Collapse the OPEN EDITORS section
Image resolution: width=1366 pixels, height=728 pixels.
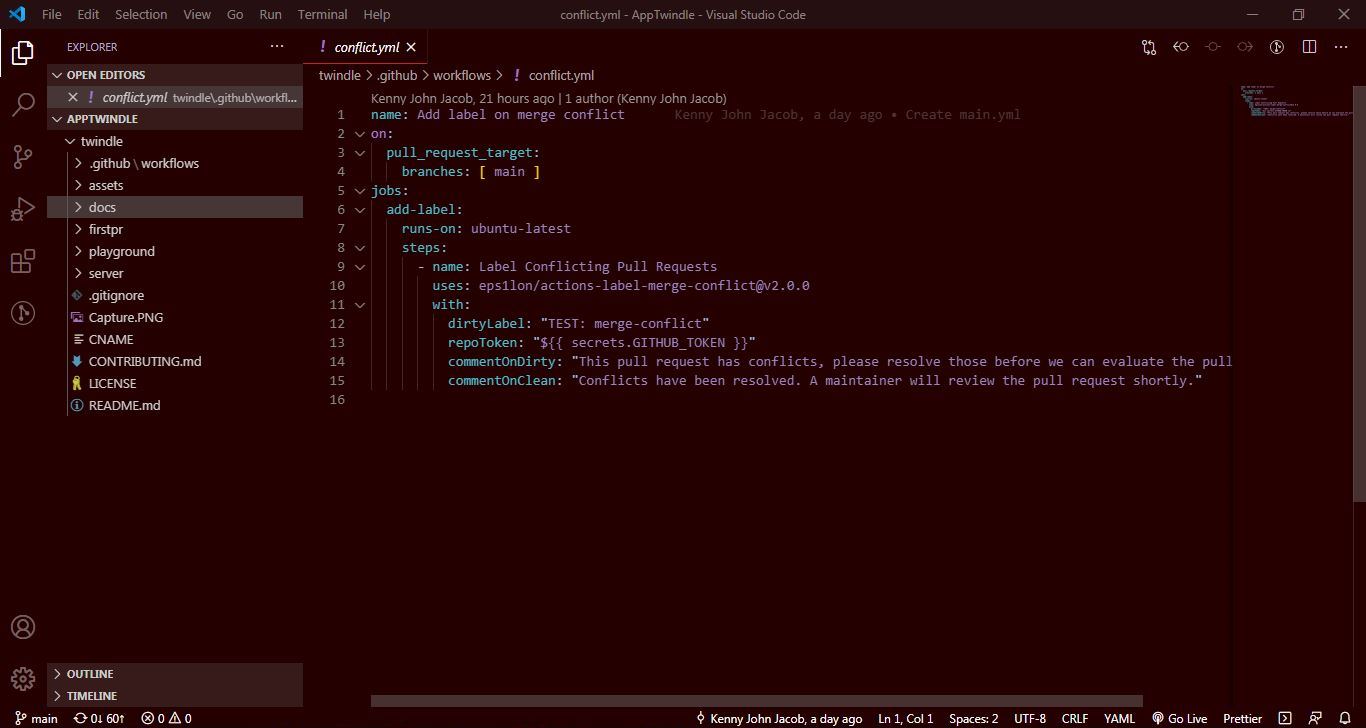pyautogui.click(x=175, y=75)
